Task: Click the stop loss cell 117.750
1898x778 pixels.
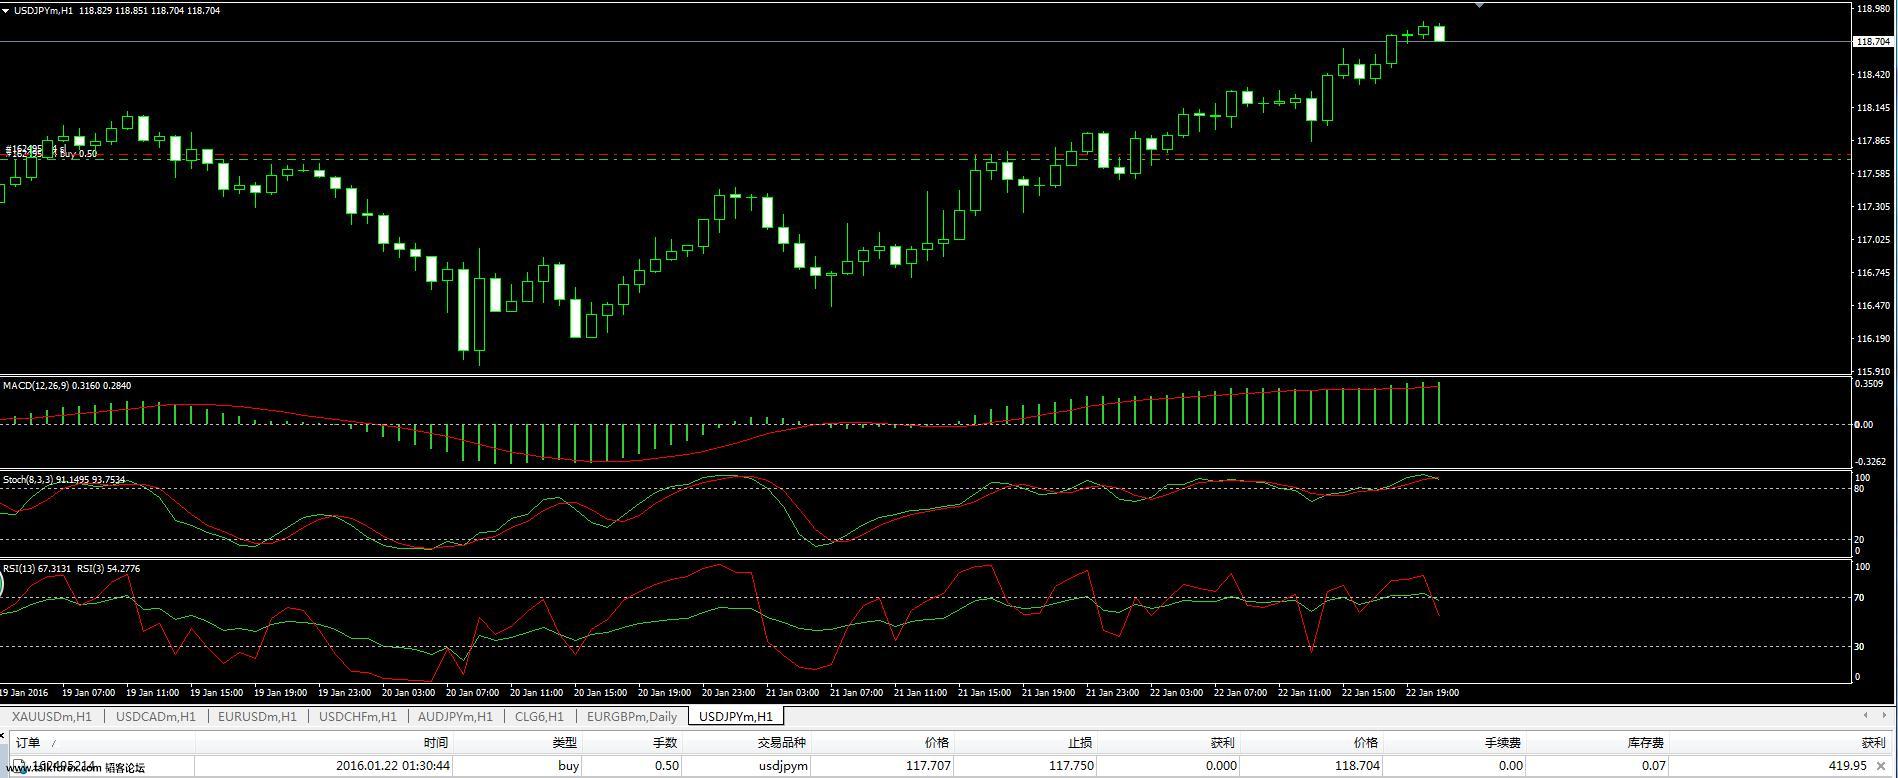Action: coord(1070,766)
